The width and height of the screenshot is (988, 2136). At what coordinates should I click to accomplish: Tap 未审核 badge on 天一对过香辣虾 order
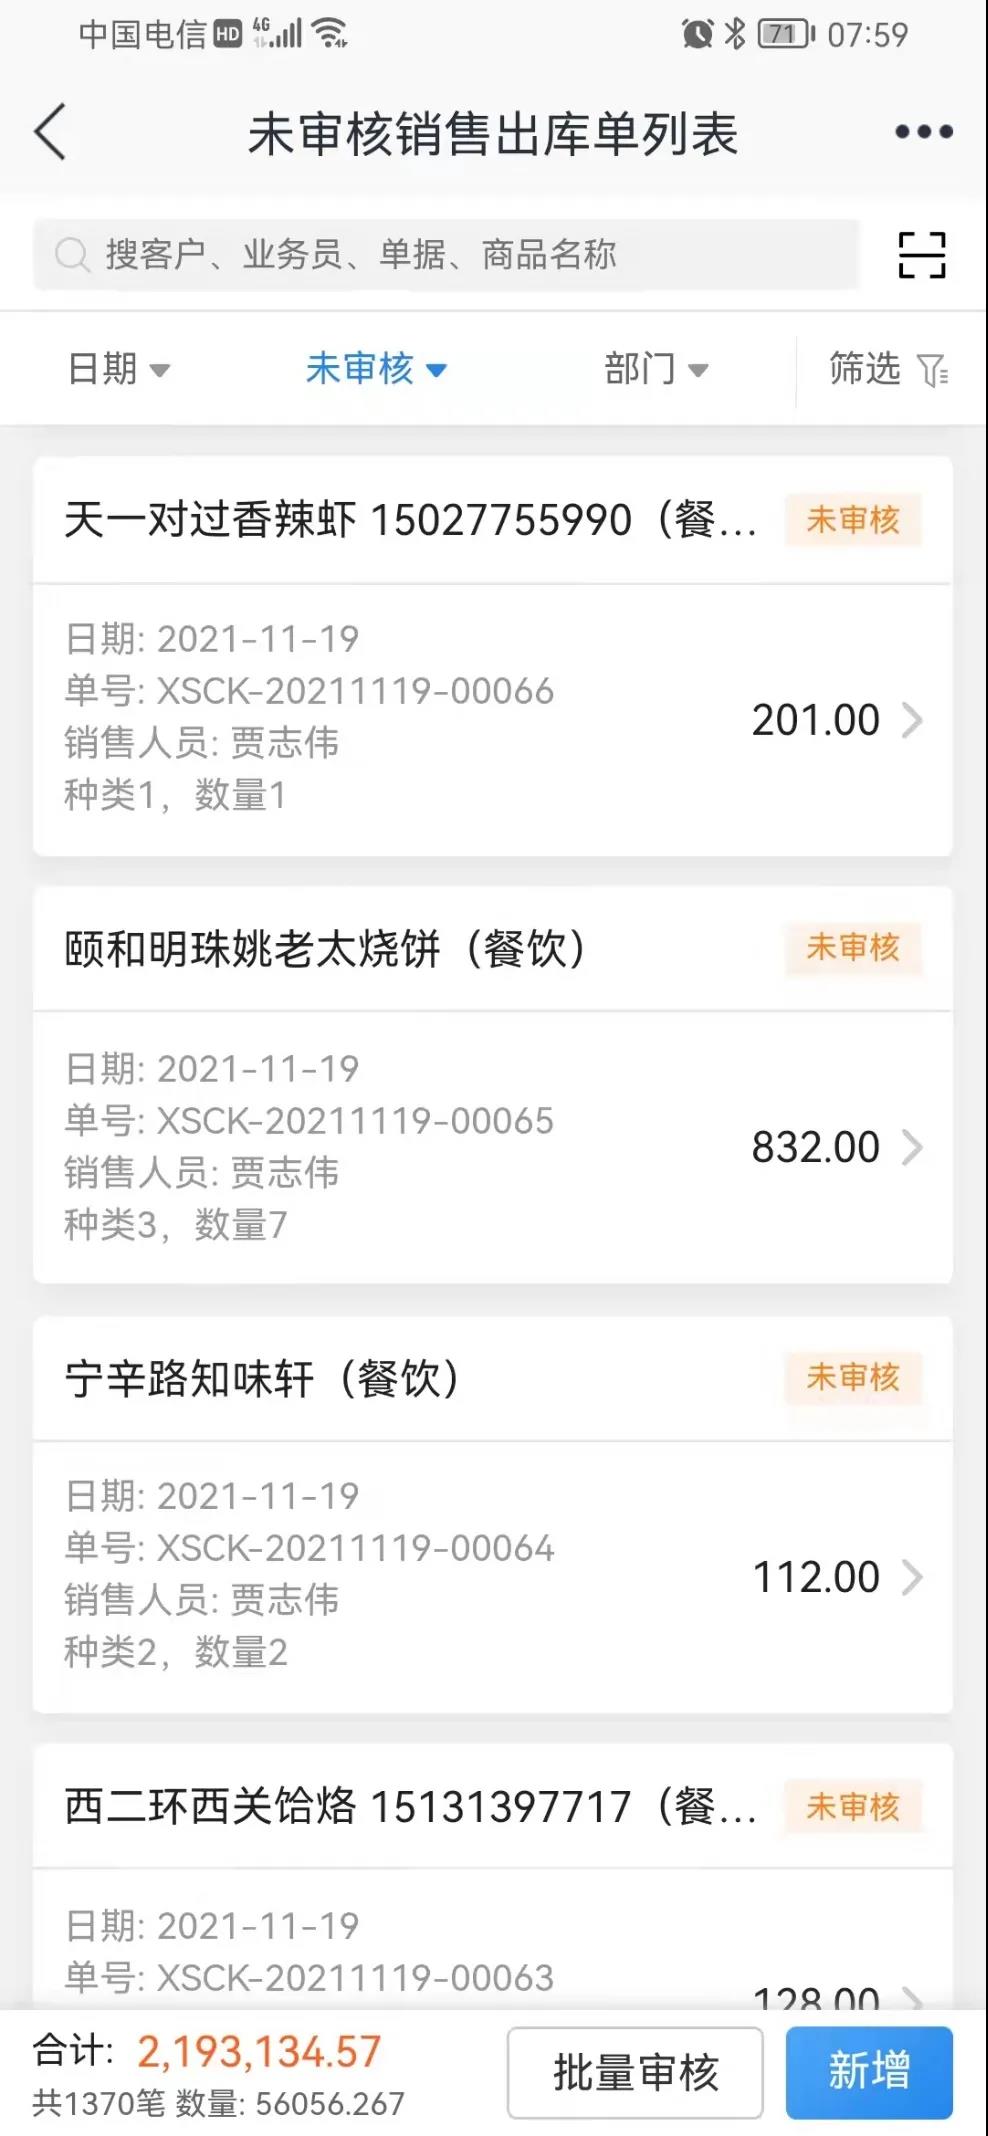click(853, 520)
